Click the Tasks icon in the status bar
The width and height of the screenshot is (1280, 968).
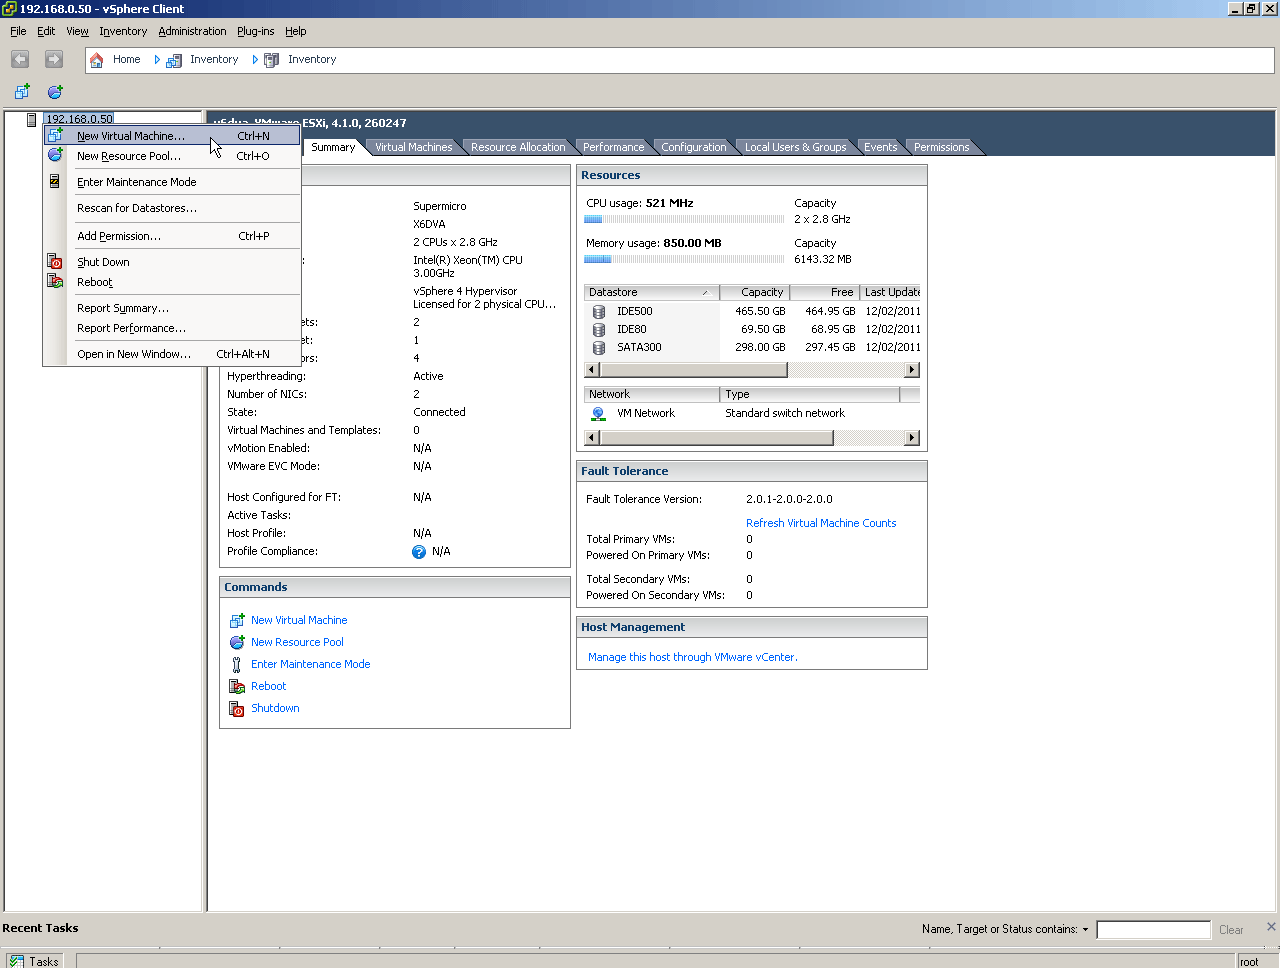(17, 961)
